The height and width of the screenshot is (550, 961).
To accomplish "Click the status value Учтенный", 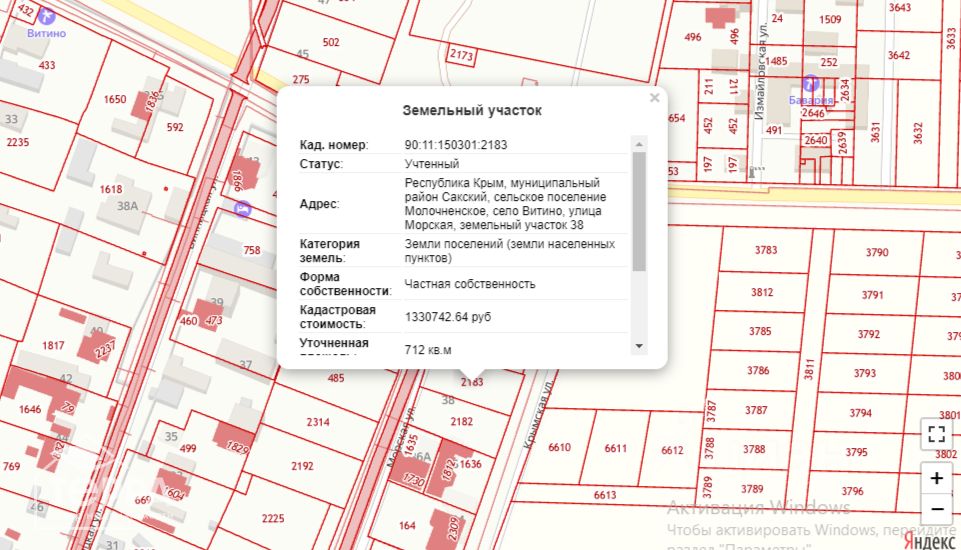I will pos(431,164).
